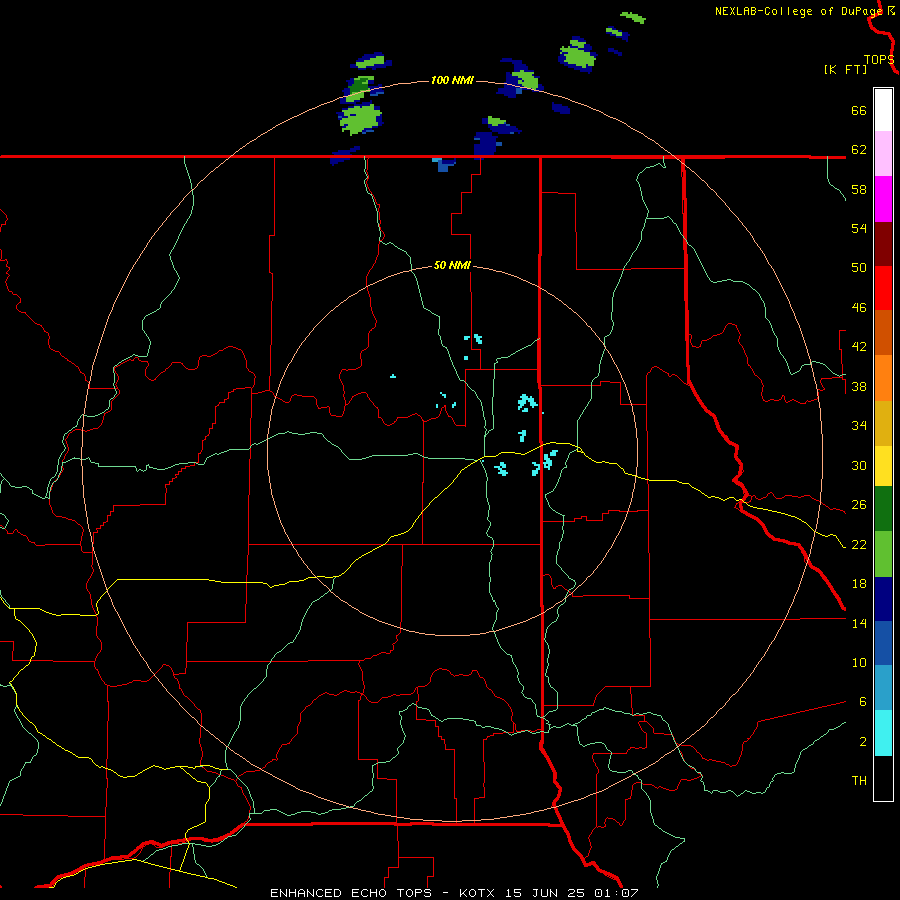Click the black TH legend swatch
This screenshot has height=900, width=900.
[883, 778]
